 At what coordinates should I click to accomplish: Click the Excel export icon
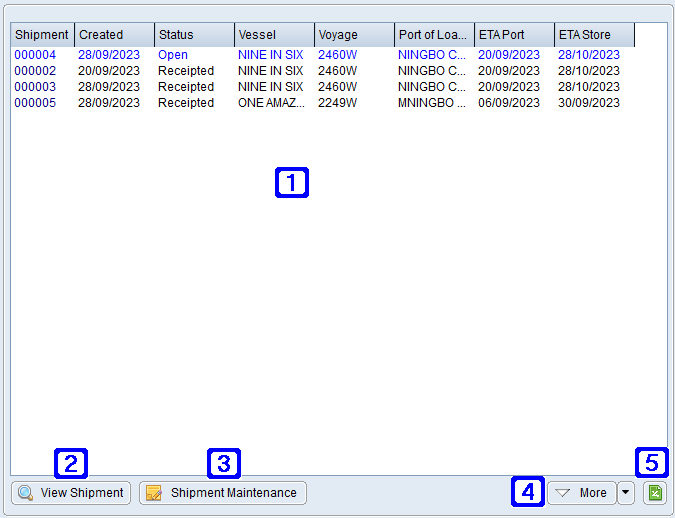655,493
